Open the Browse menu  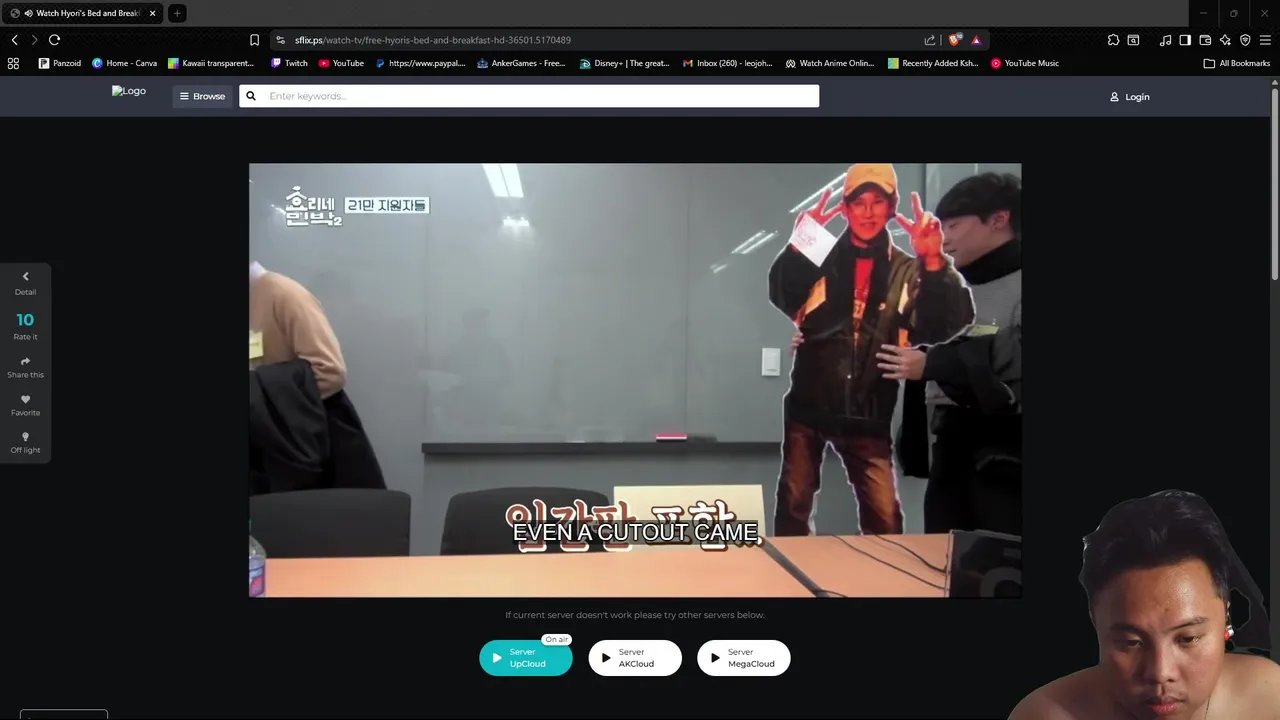pos(202,96)
